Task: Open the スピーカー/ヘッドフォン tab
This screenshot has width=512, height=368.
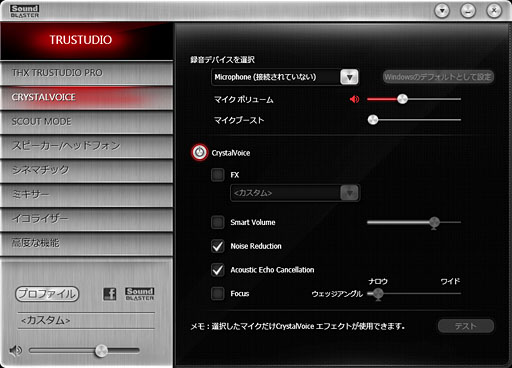Action: (87, 146)
